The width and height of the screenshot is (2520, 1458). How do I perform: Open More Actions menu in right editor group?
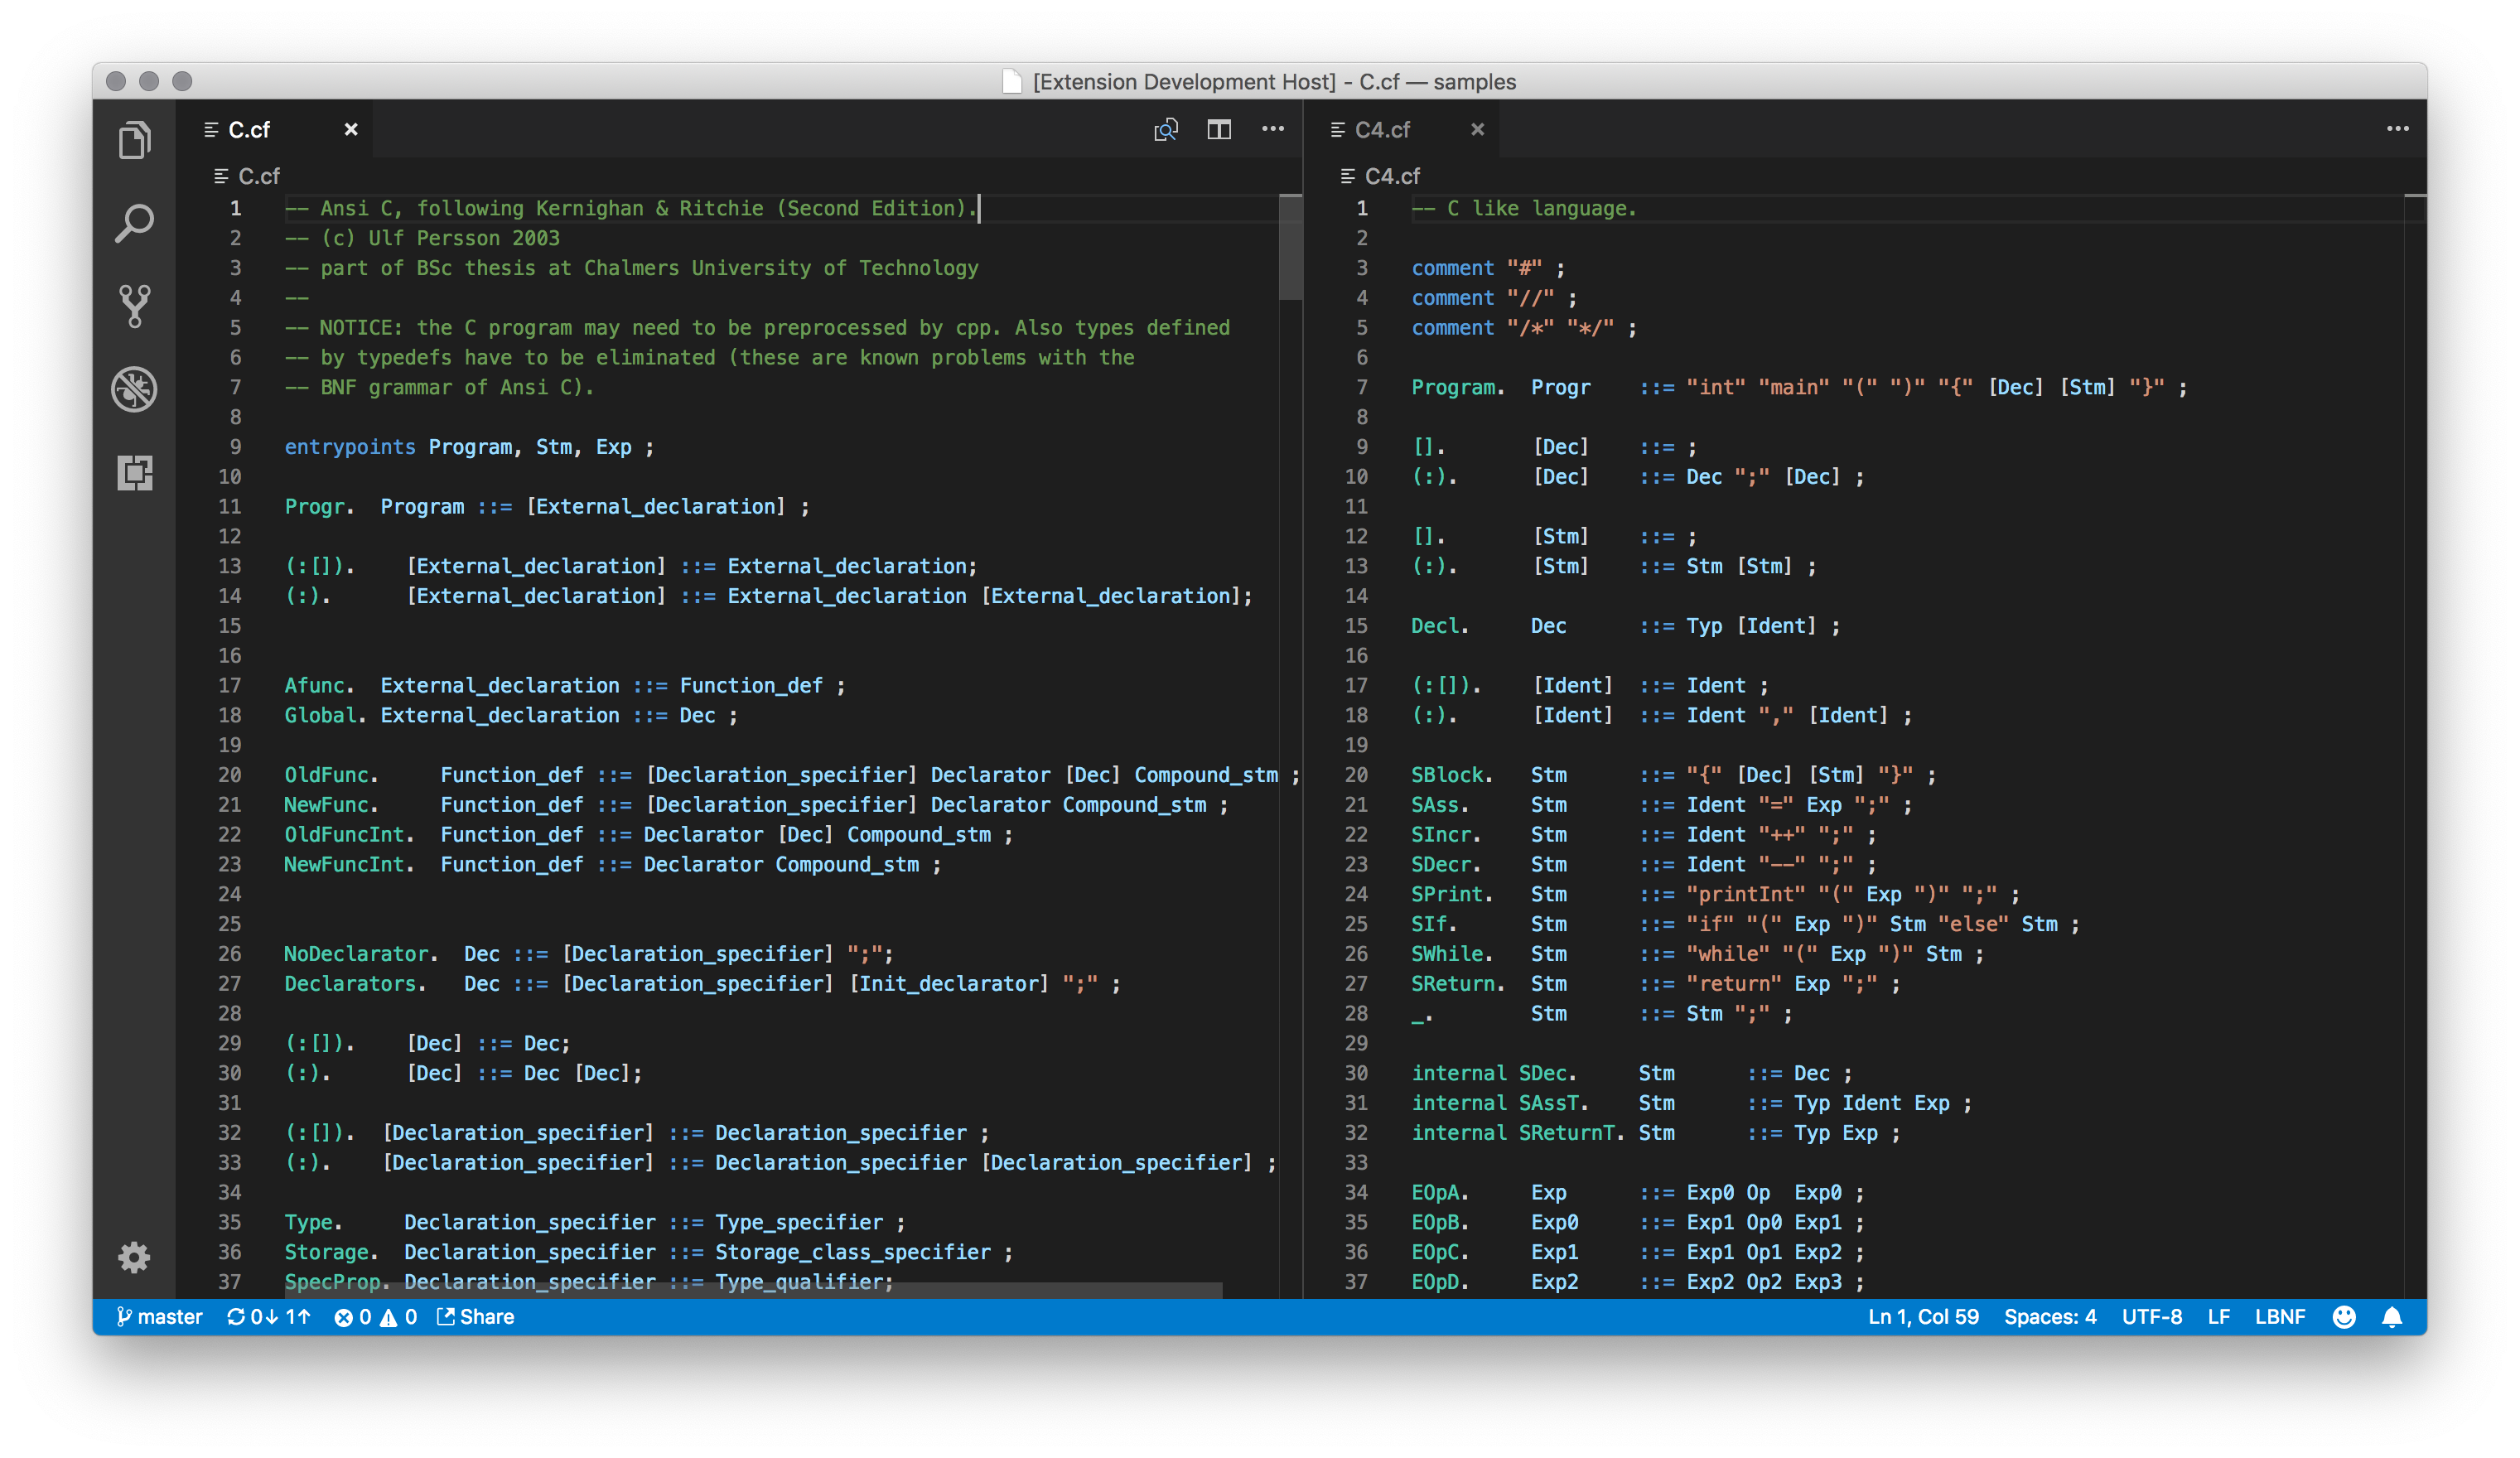pyautogui.click(x=2398, y=129)
